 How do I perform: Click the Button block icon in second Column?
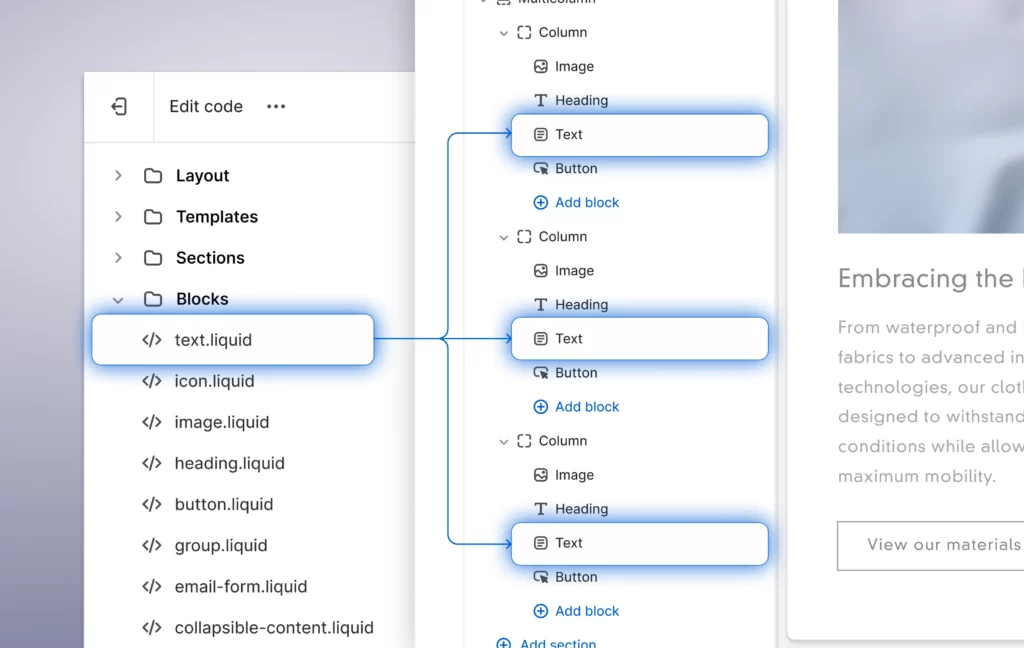click(541, 373)
